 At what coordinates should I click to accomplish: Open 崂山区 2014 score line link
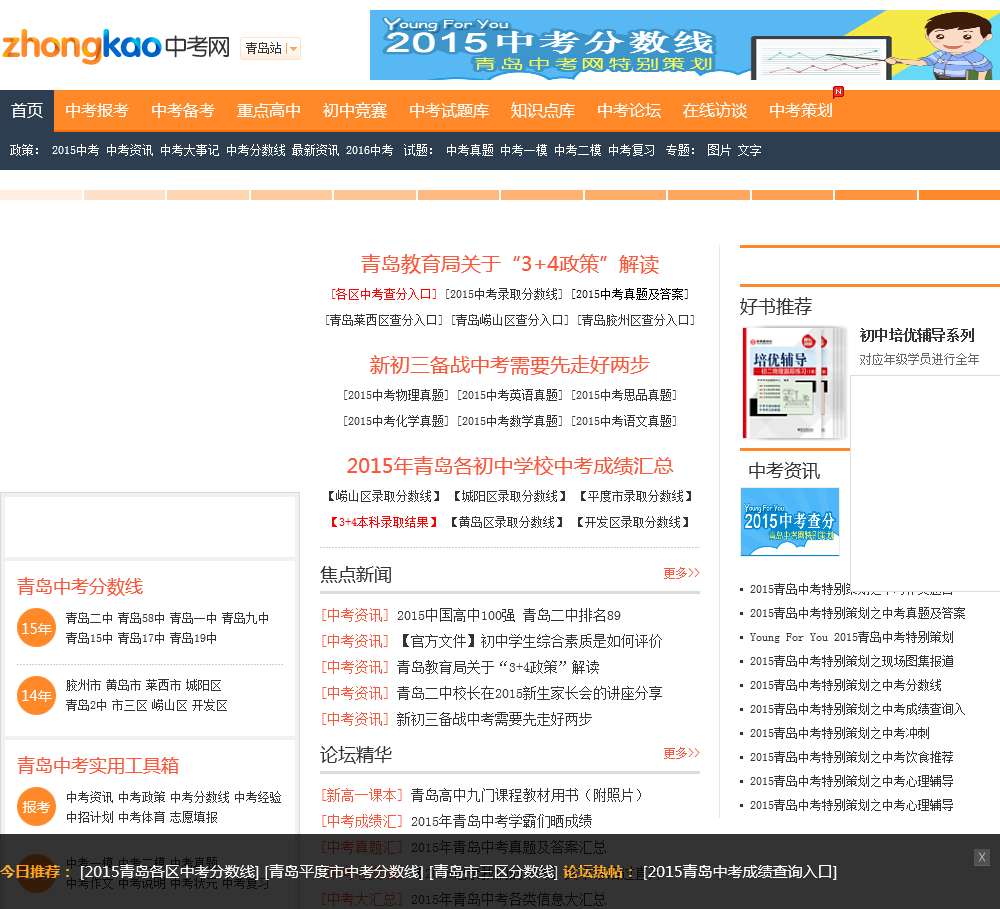pyautogui.click(x=169, y=706)
